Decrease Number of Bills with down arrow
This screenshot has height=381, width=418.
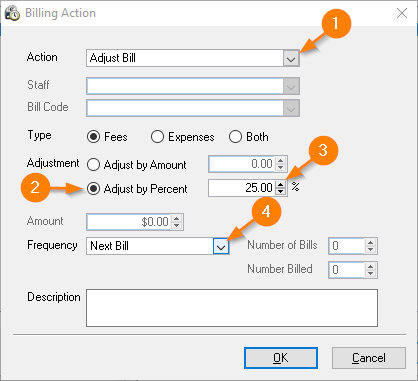click(x=370, y=250)
